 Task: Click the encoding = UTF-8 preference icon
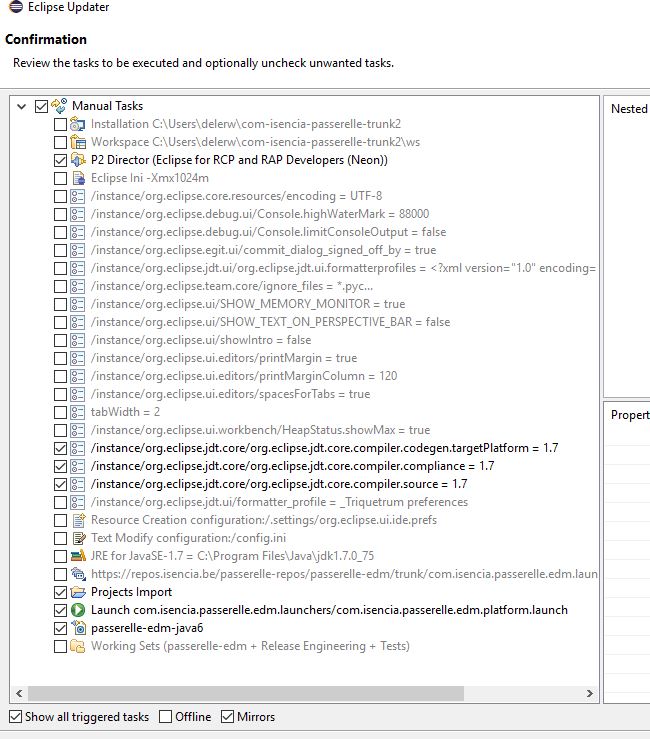point(77,196)
